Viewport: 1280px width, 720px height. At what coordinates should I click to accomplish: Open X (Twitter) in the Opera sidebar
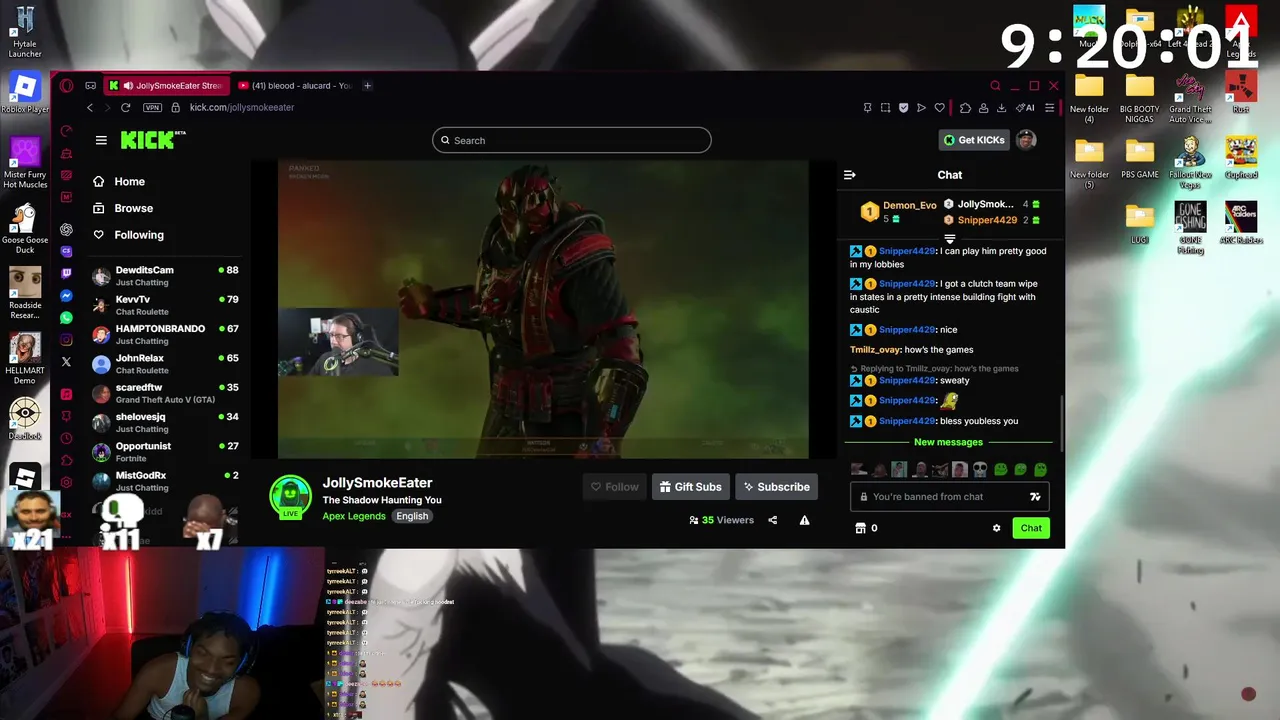66,362
